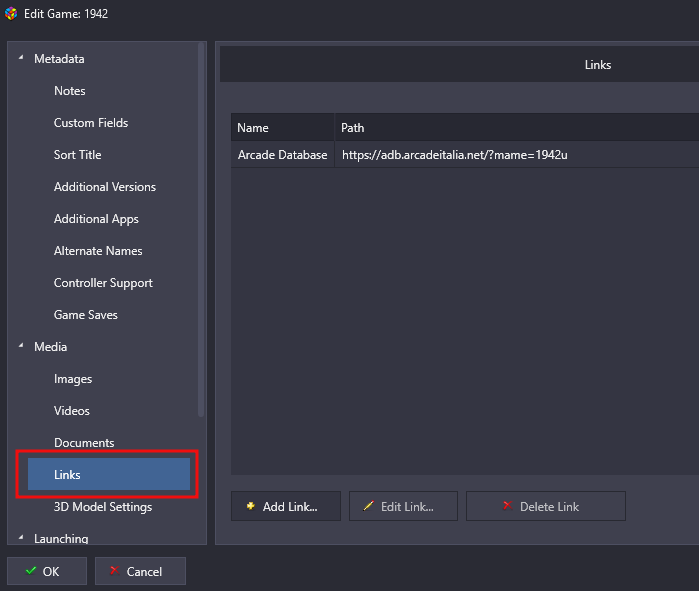Screen dimensions: 699x591
Task: Select Additional Apps in sidebar
Action: coord(96,219)
